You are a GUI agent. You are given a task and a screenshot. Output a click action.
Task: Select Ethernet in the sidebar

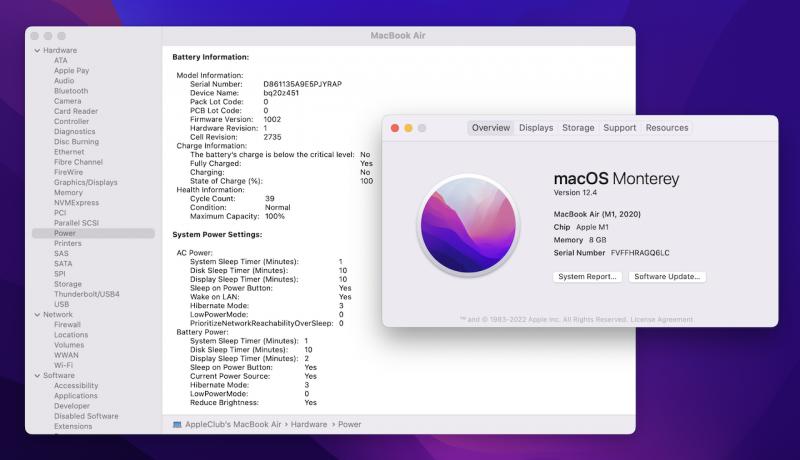click(x=69, y=152)
